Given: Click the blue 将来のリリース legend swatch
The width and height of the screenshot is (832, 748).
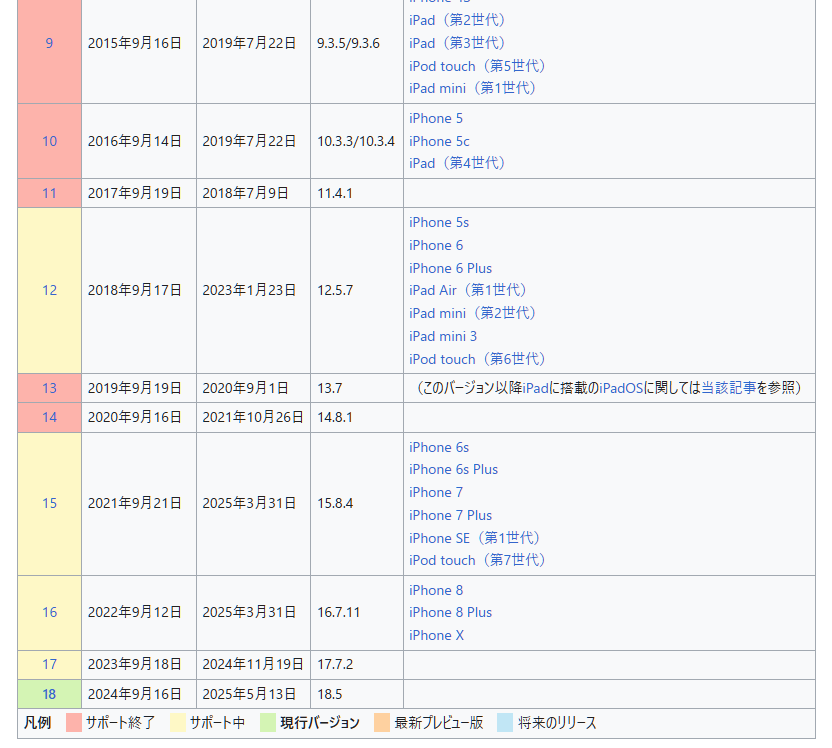Looking at the screenshot, I should point(505,723).
